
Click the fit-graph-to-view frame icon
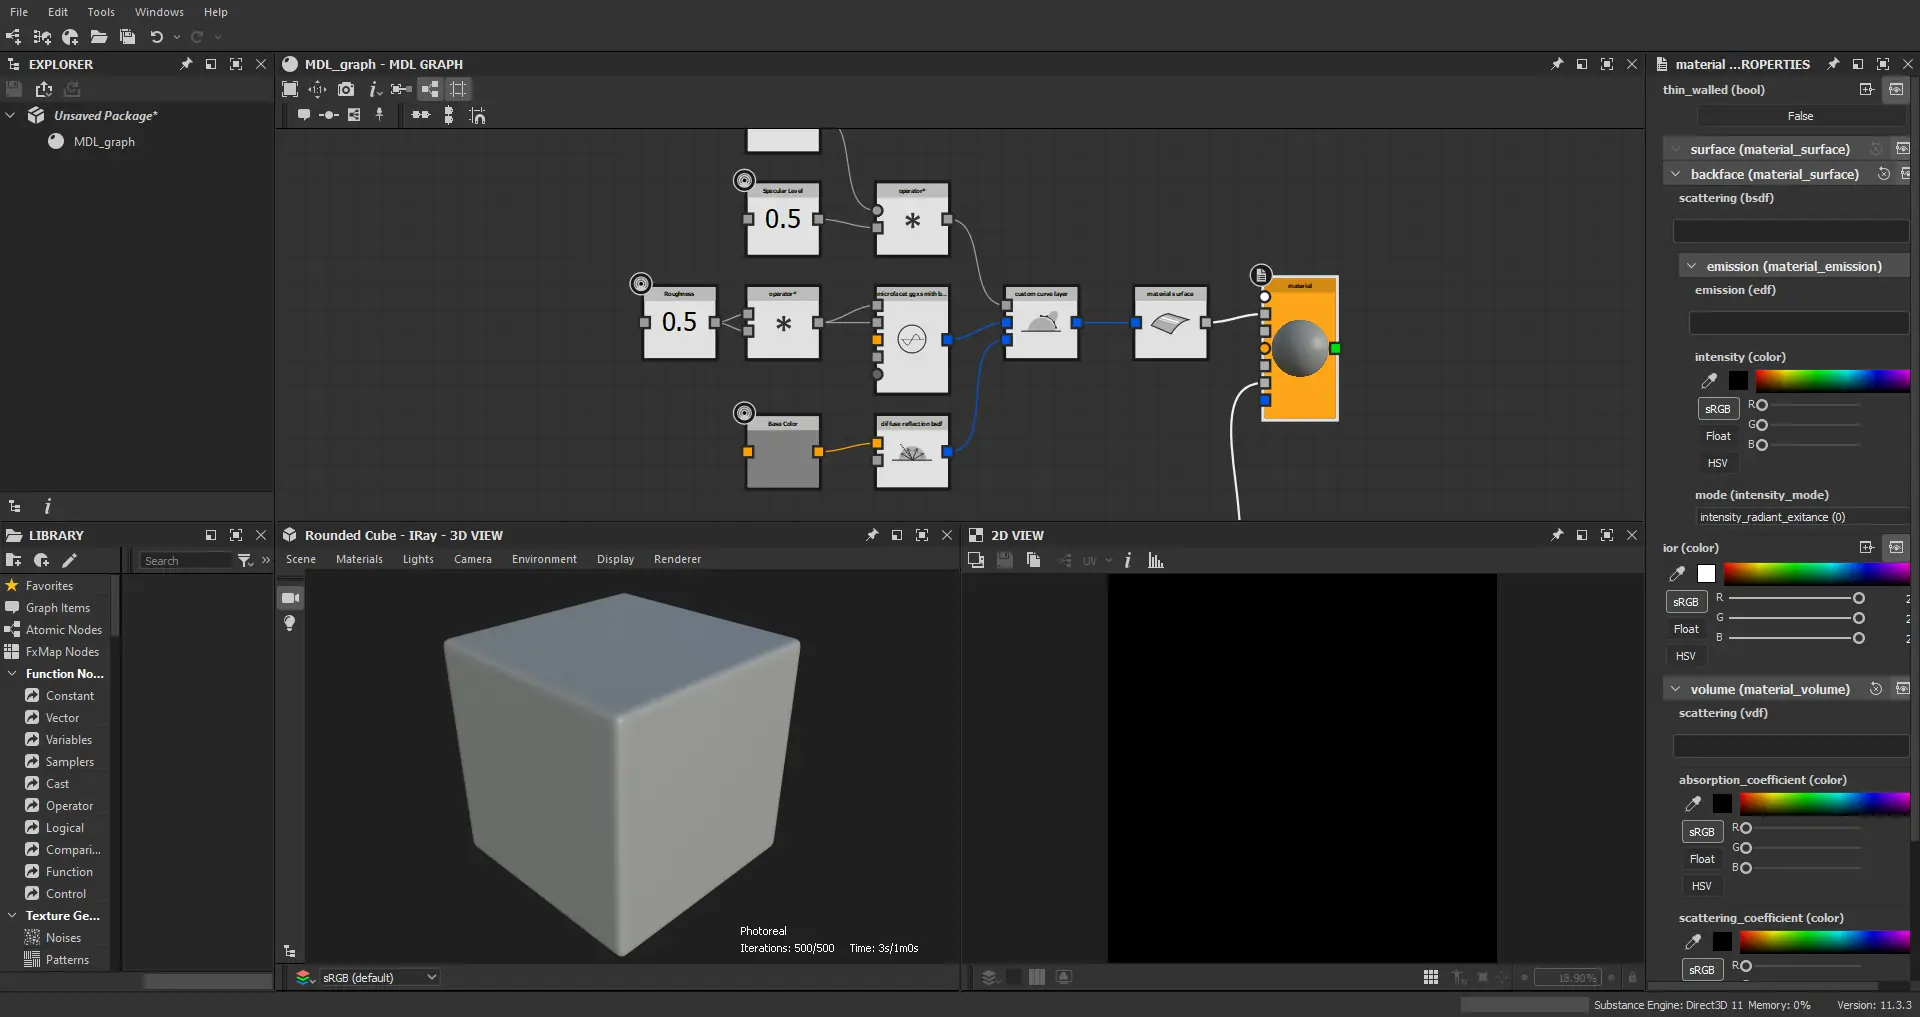290,90
